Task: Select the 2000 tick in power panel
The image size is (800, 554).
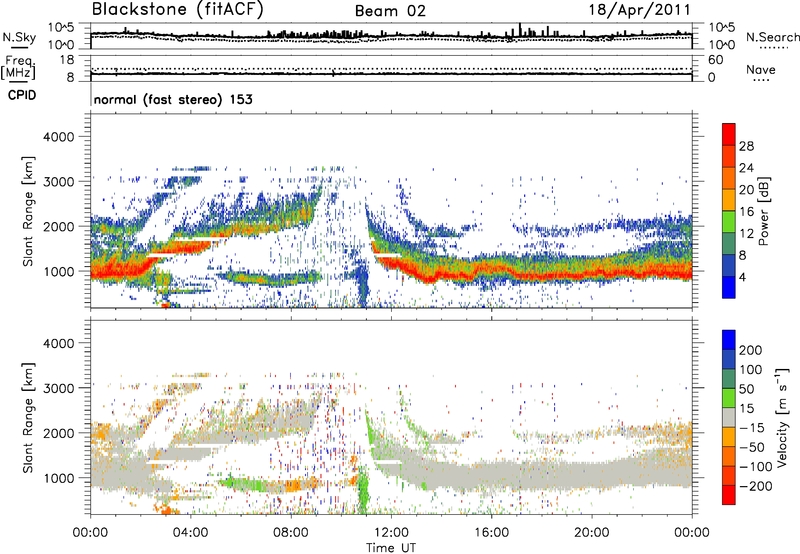Action: (x=58, y=226)
